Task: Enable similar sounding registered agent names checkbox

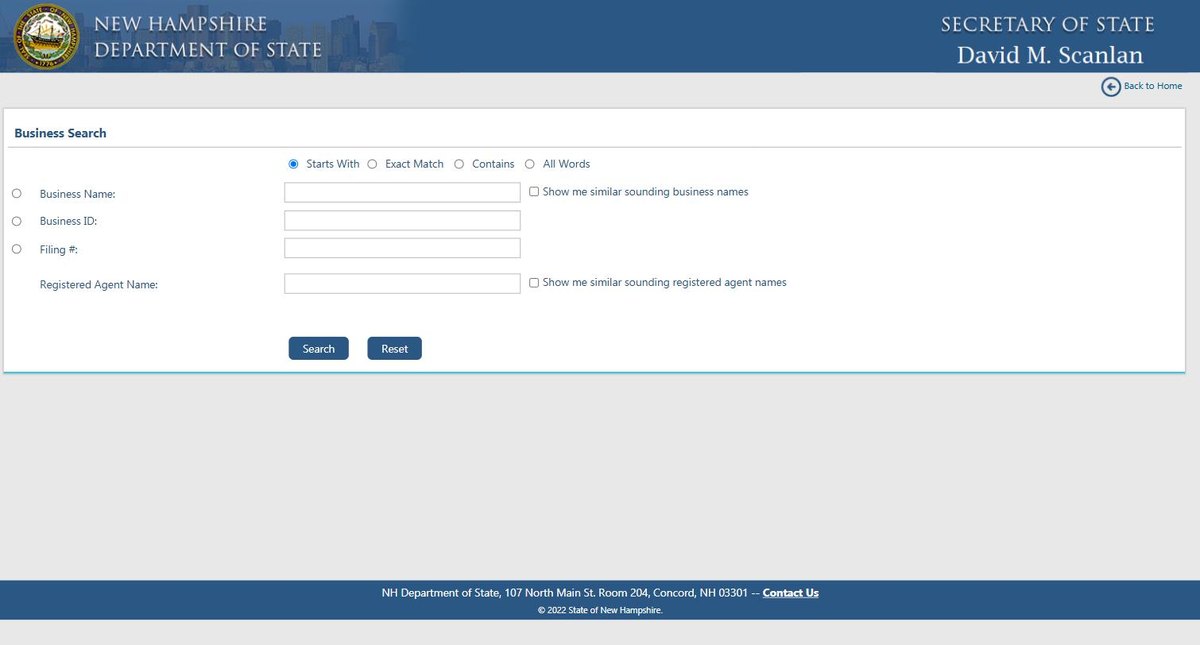Action: (534, 282)
